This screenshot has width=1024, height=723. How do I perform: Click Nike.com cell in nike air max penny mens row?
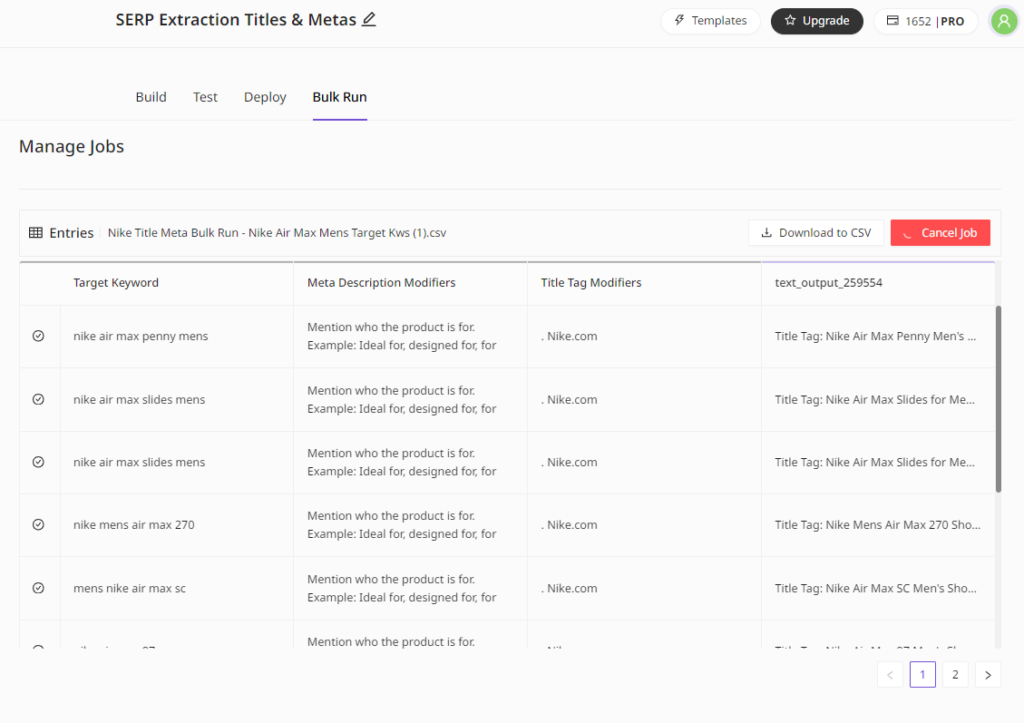pos(645,336)
